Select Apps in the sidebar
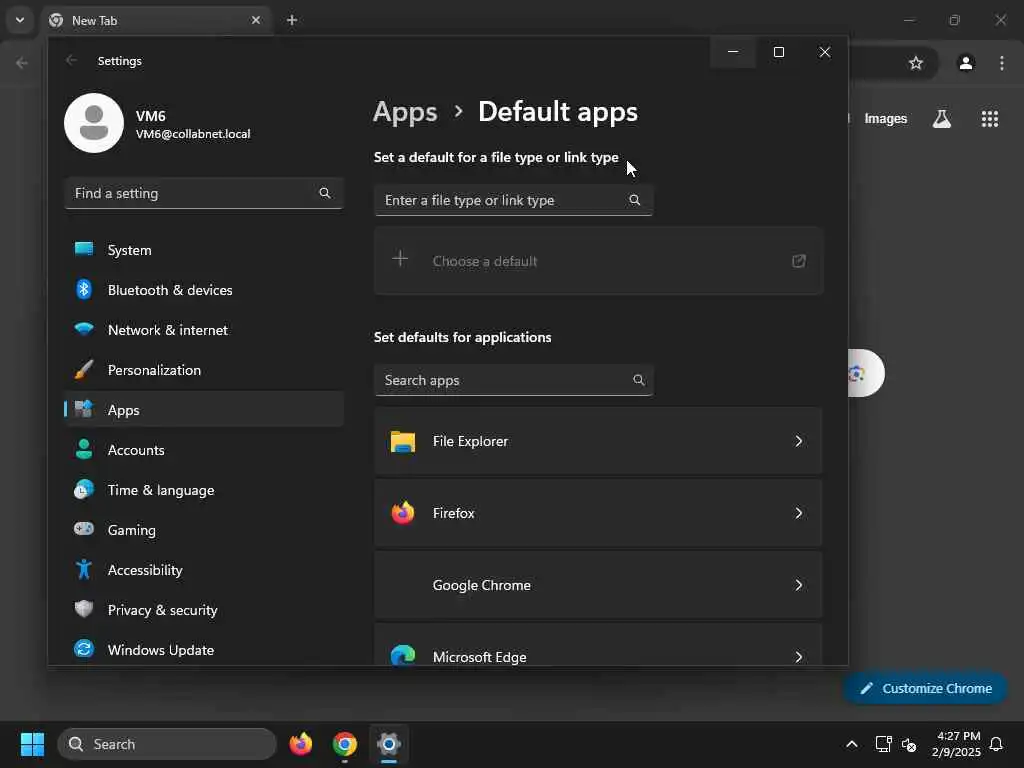Screen dimensions: 1024x768 click(x=204, y=409)
